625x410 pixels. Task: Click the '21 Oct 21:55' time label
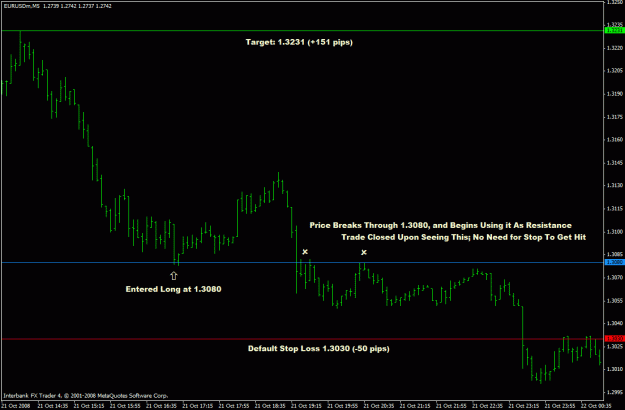point(452,406)
